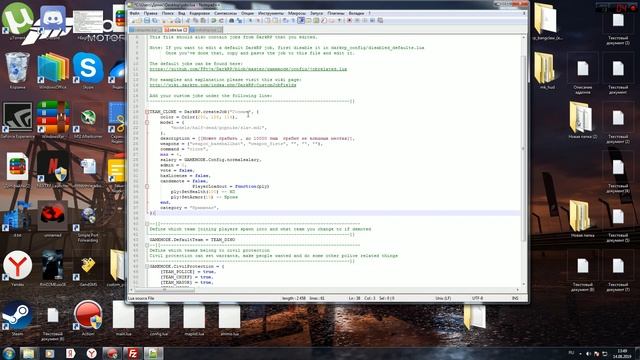
Task: Open the Инструменты menu
Action: (x=271, y=13)
